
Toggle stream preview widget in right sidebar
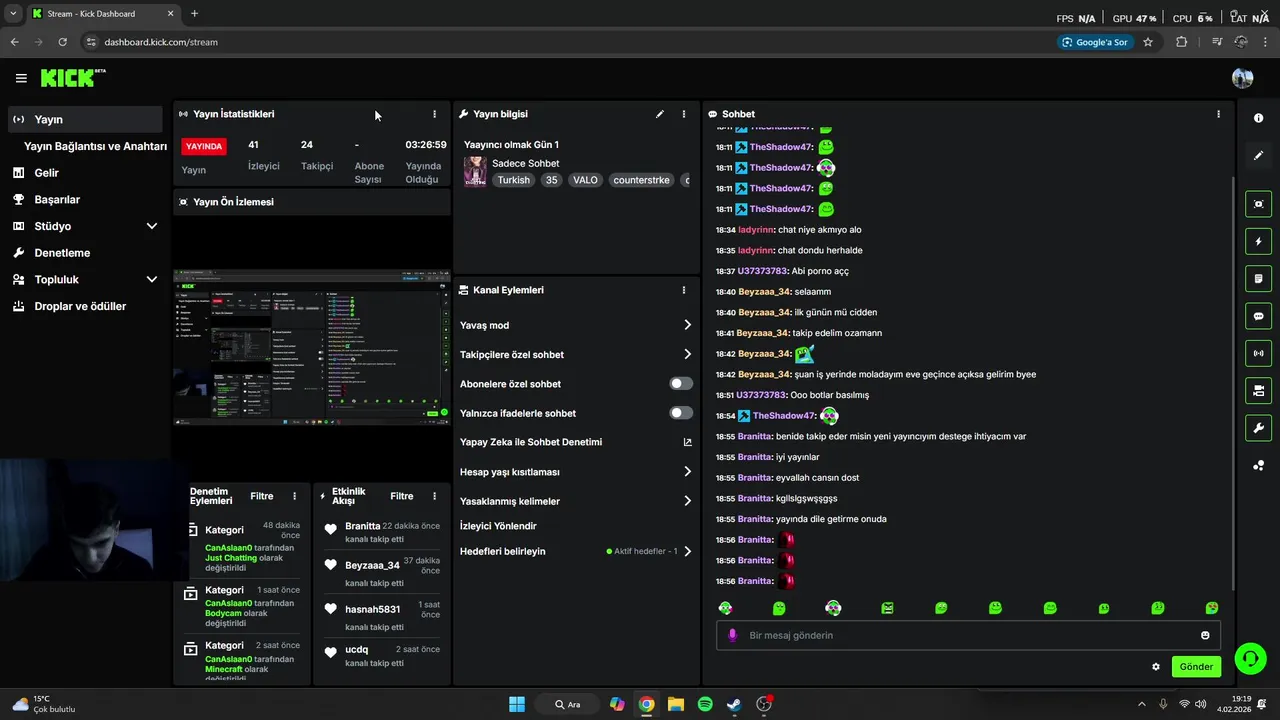click(1258, 204)
